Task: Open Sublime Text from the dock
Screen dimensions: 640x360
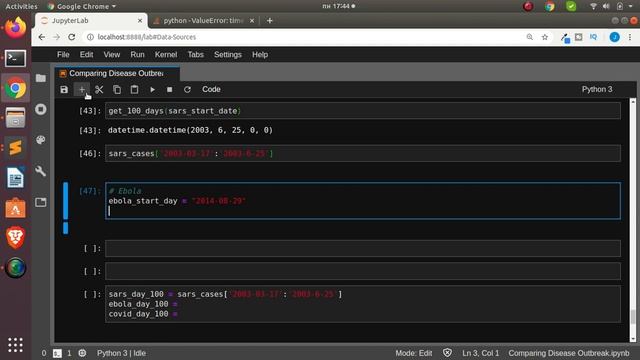Action: [16, 147]
